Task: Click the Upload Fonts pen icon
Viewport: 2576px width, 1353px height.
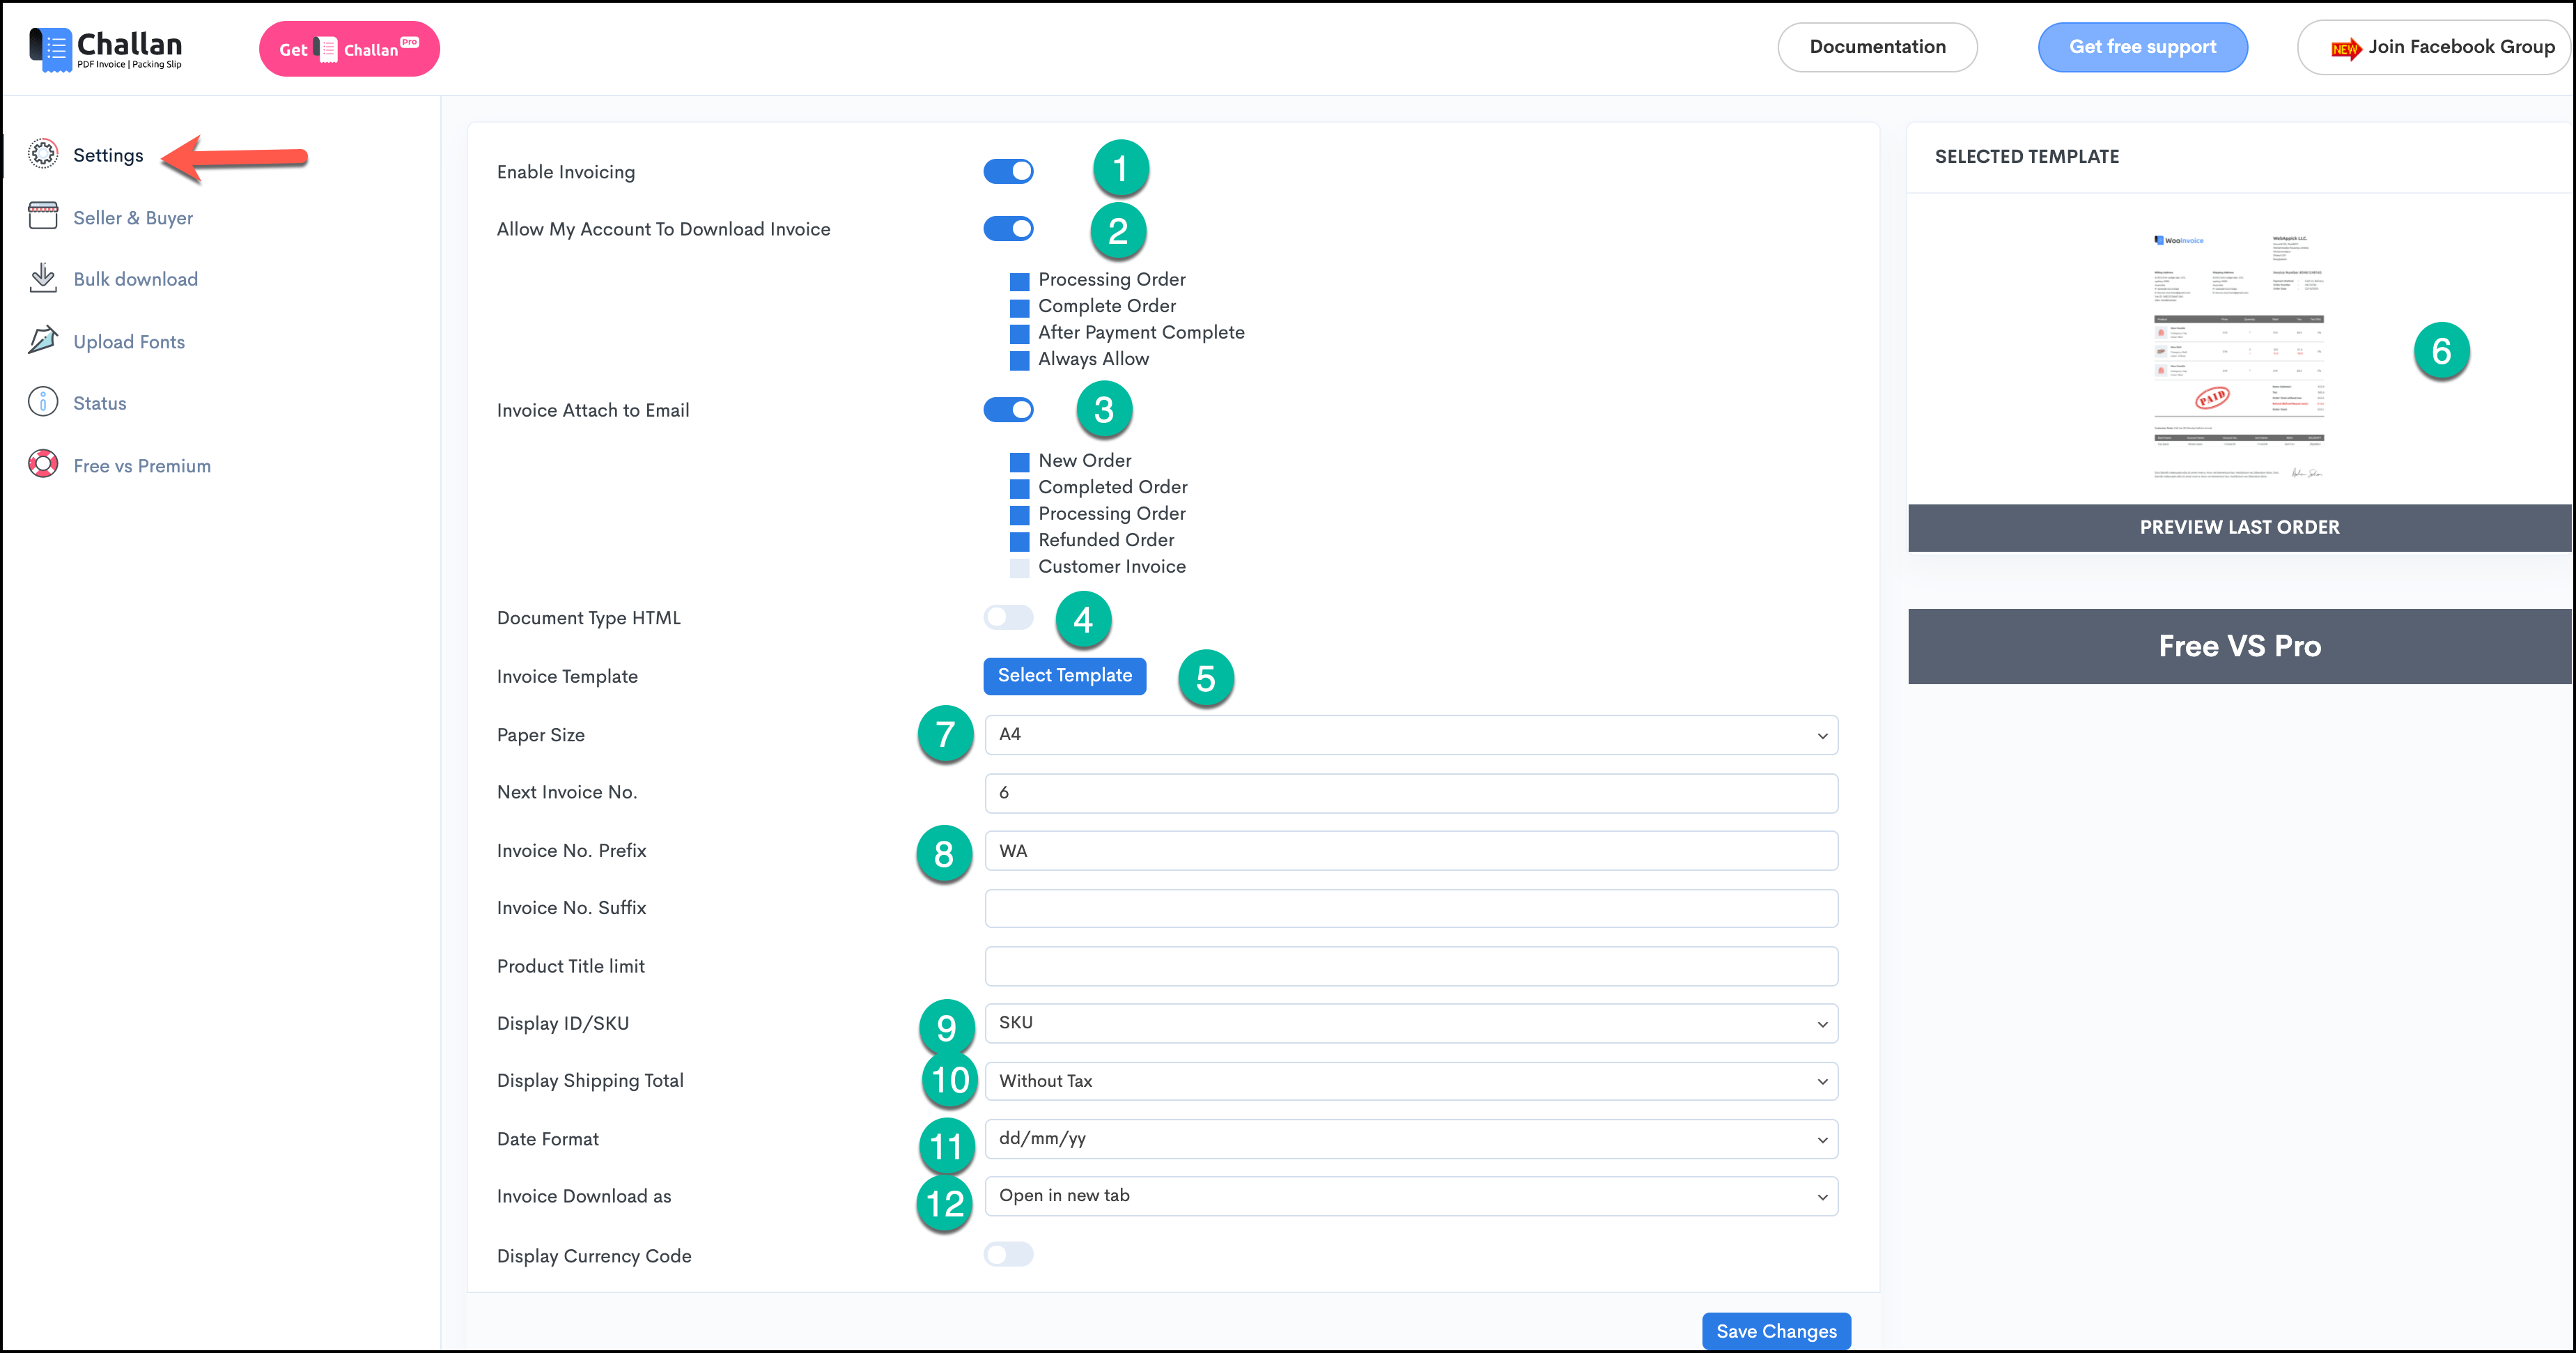Action: (x=43, y=340)
